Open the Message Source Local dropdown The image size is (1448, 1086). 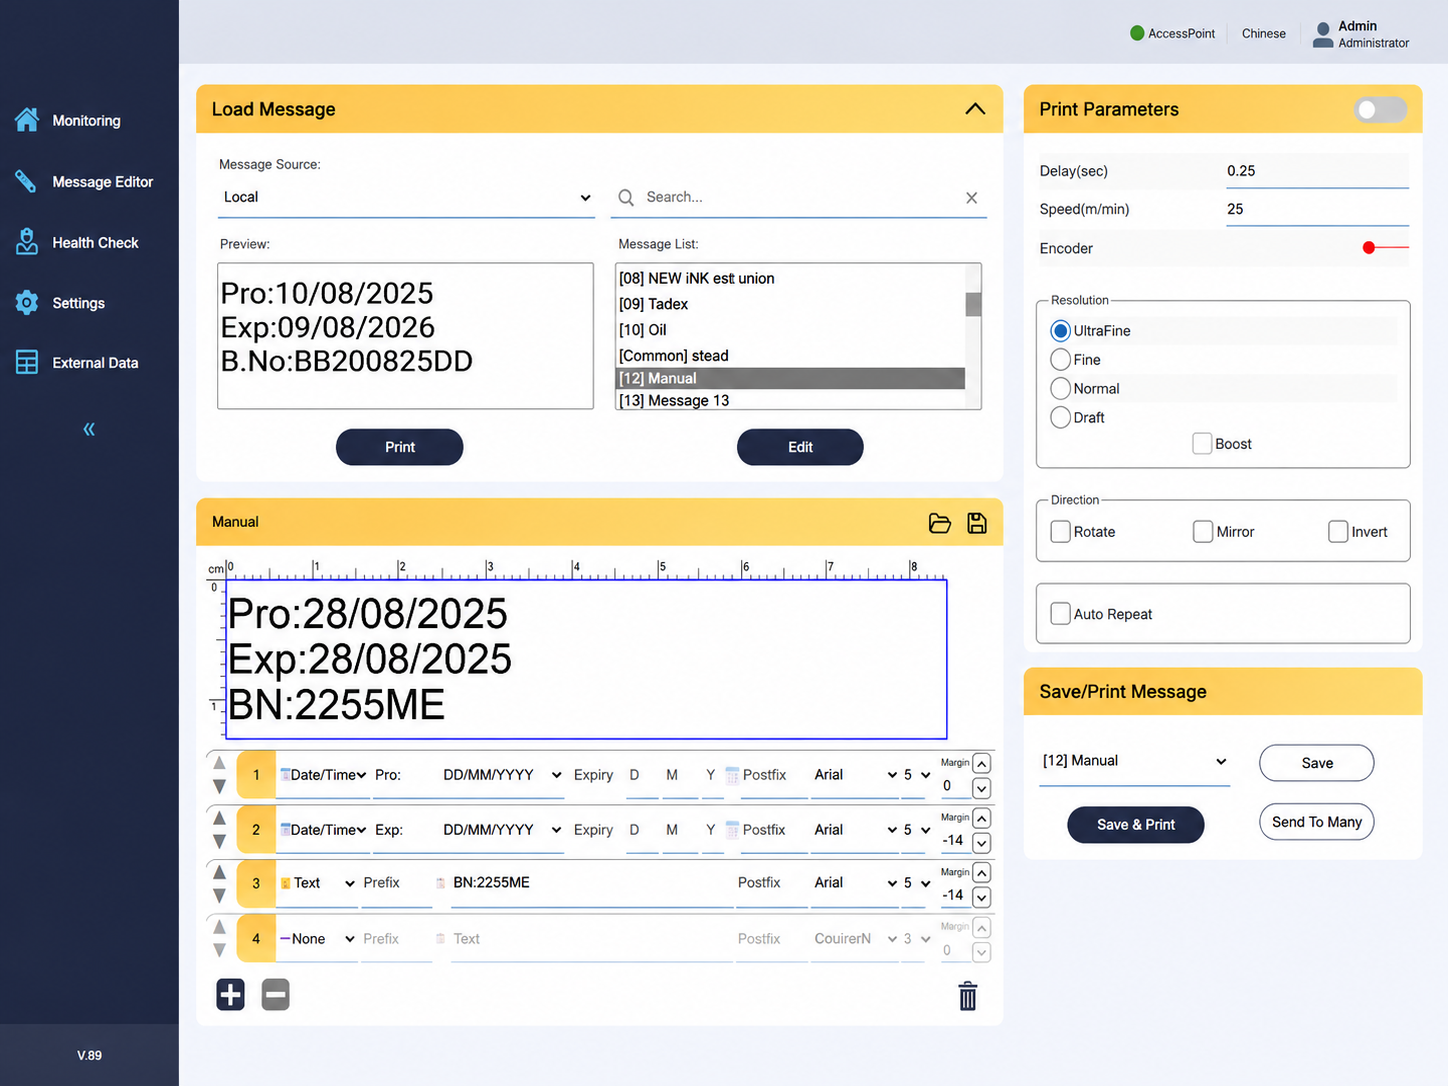pyautogui.click(x=406, y=198)
